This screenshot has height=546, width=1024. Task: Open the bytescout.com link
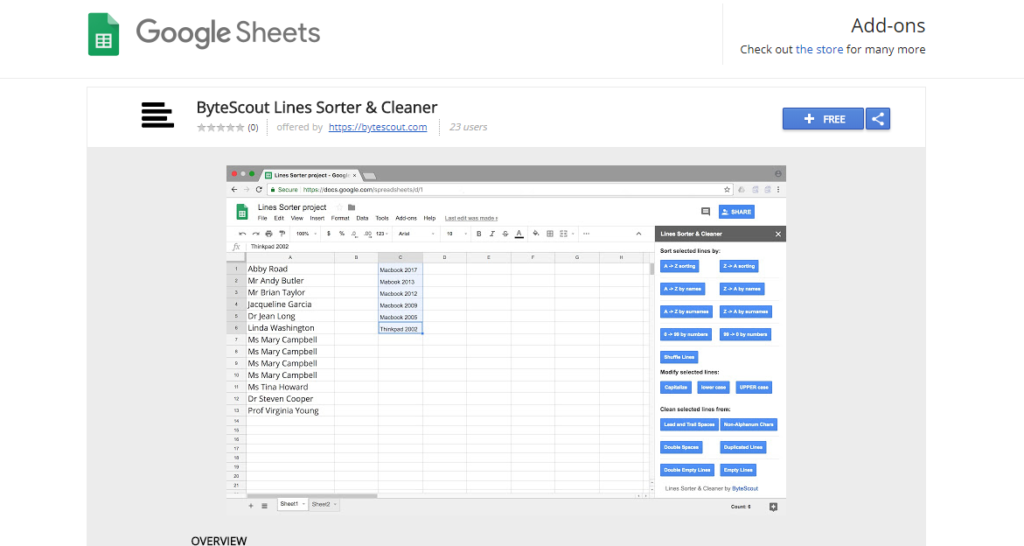pyautogui.click(x=377, y=128)
